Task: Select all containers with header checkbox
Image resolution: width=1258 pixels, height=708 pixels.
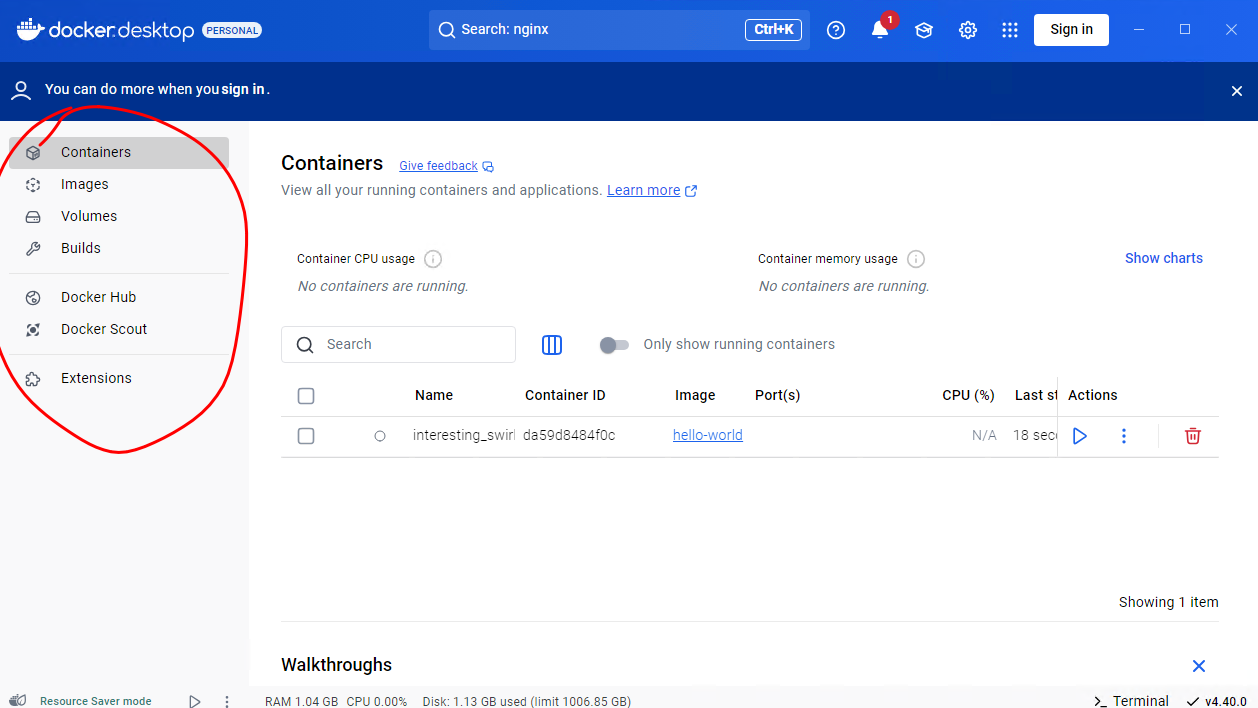Action: [306, 396]
